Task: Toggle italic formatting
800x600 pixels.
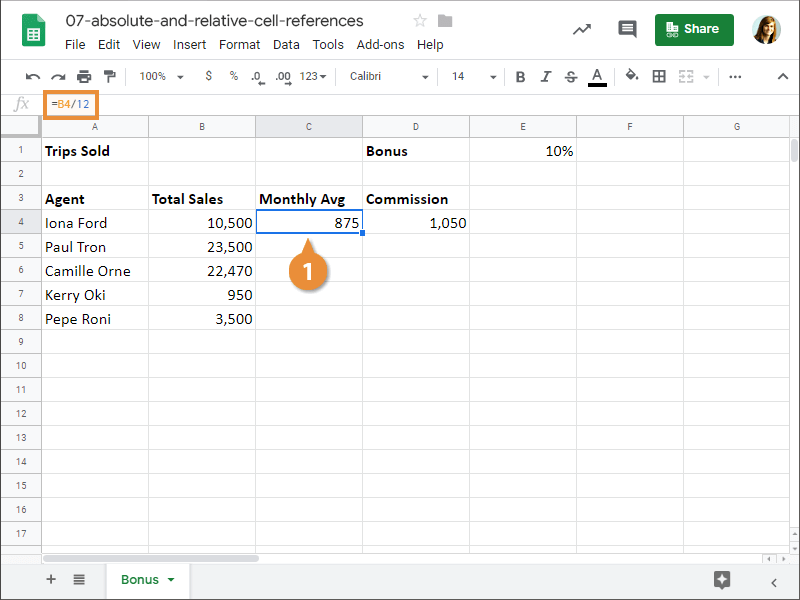Action: point(545,77)
